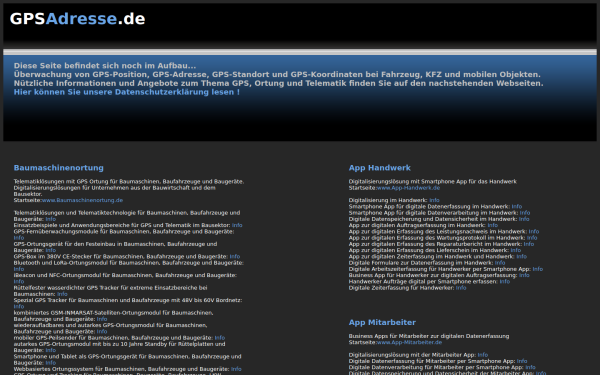This screenshot has height=375, width=600.
Task: Click the line starting 'Überwachung von GPS-Position'
Action: [x=277, y=74]
